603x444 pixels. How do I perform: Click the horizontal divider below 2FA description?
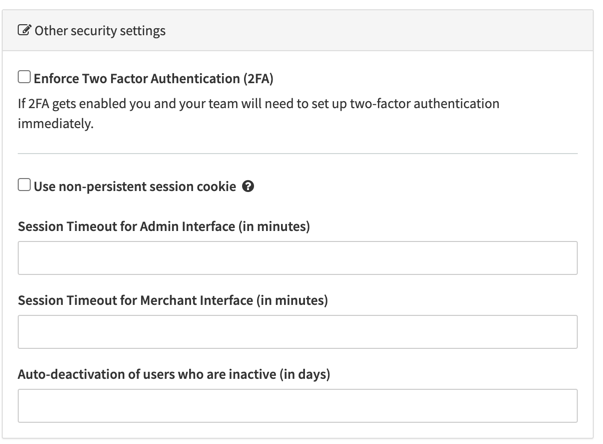click(x=297, y=153)
